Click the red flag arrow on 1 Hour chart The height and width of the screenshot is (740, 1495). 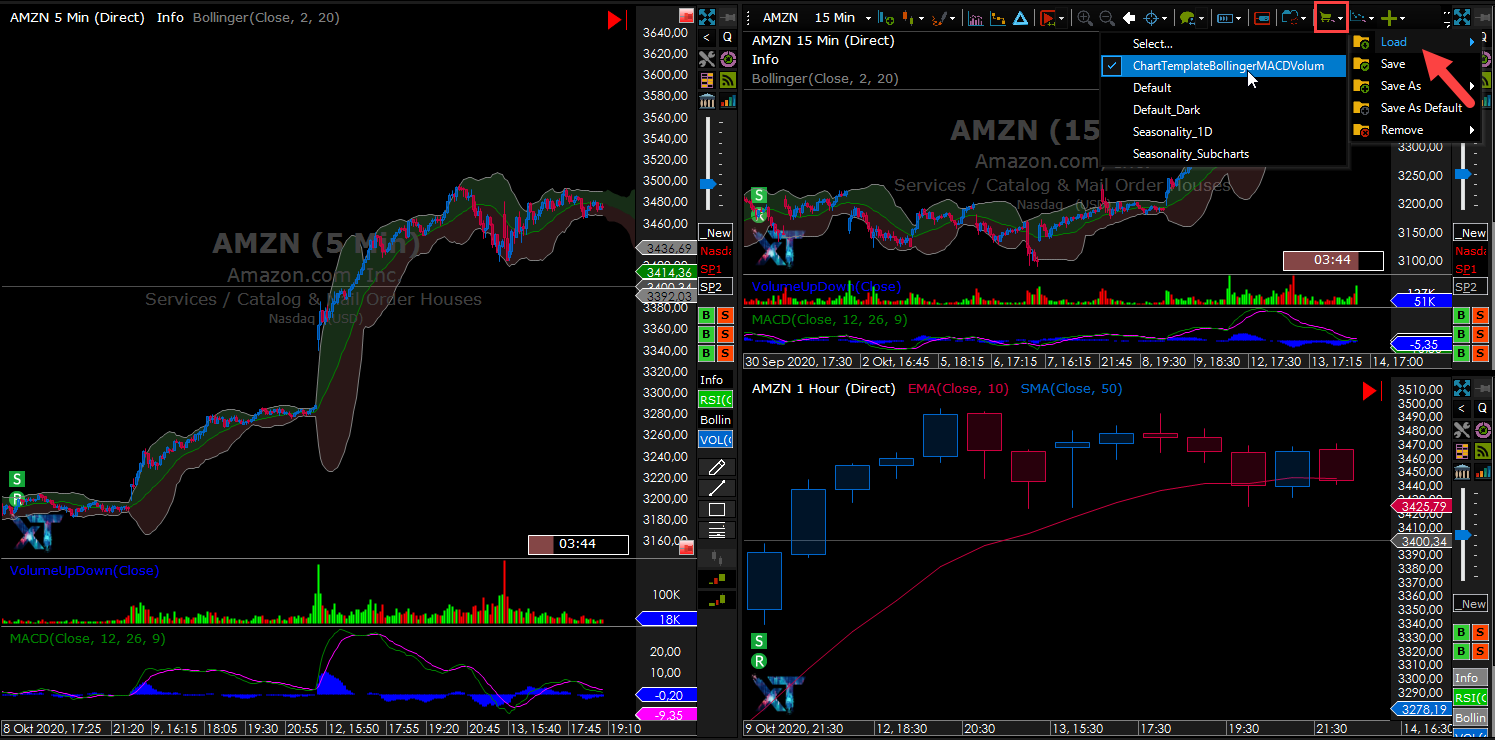(x=1370, y=391)
